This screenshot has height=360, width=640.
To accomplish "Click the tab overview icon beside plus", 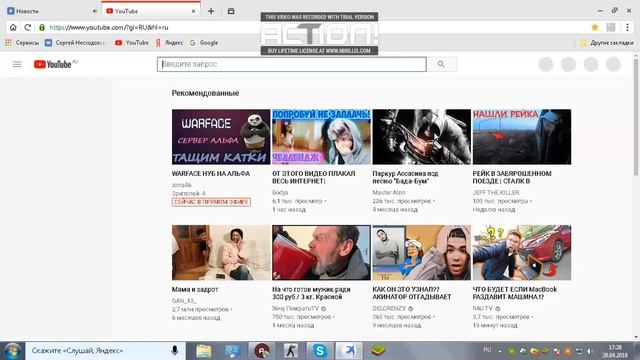I will tap(231, 11).
